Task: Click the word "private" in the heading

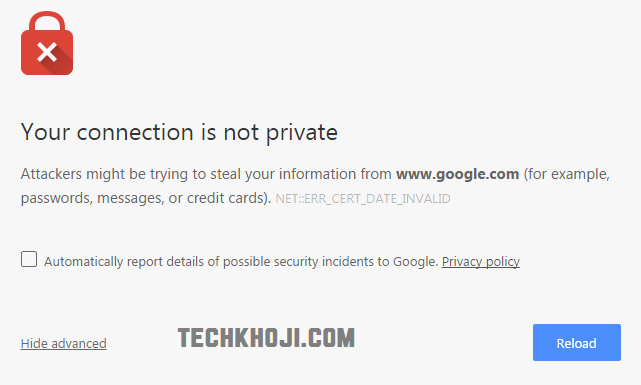Action: (x=302, y=133)
